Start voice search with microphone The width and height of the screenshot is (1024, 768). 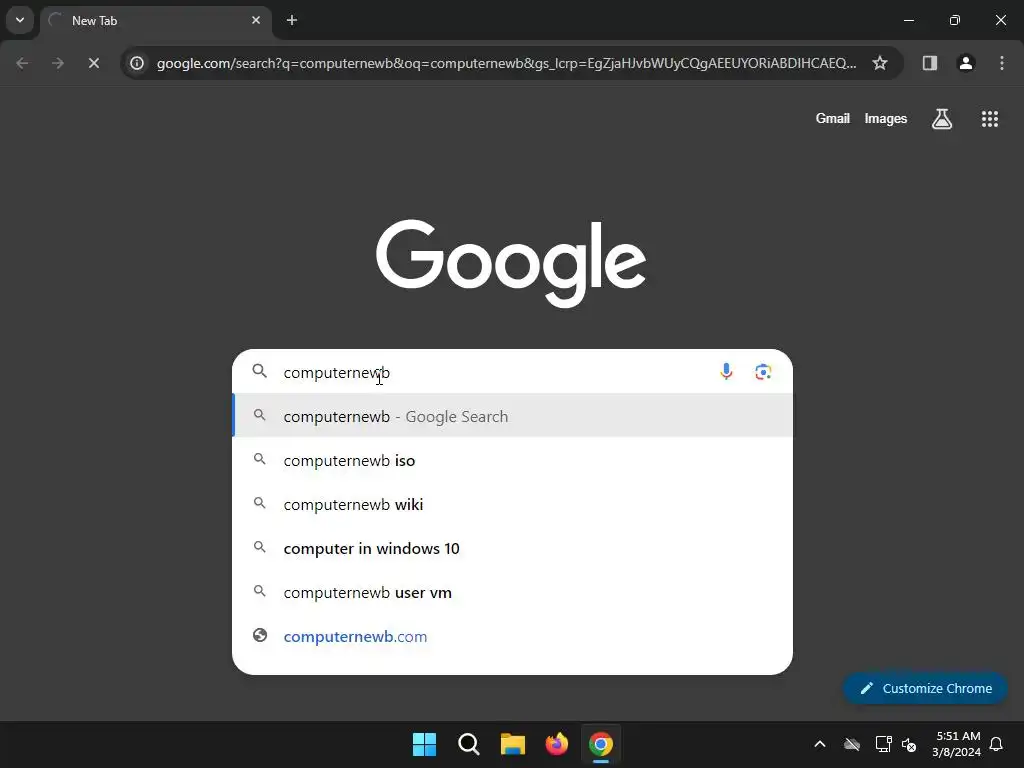(726, 372)
